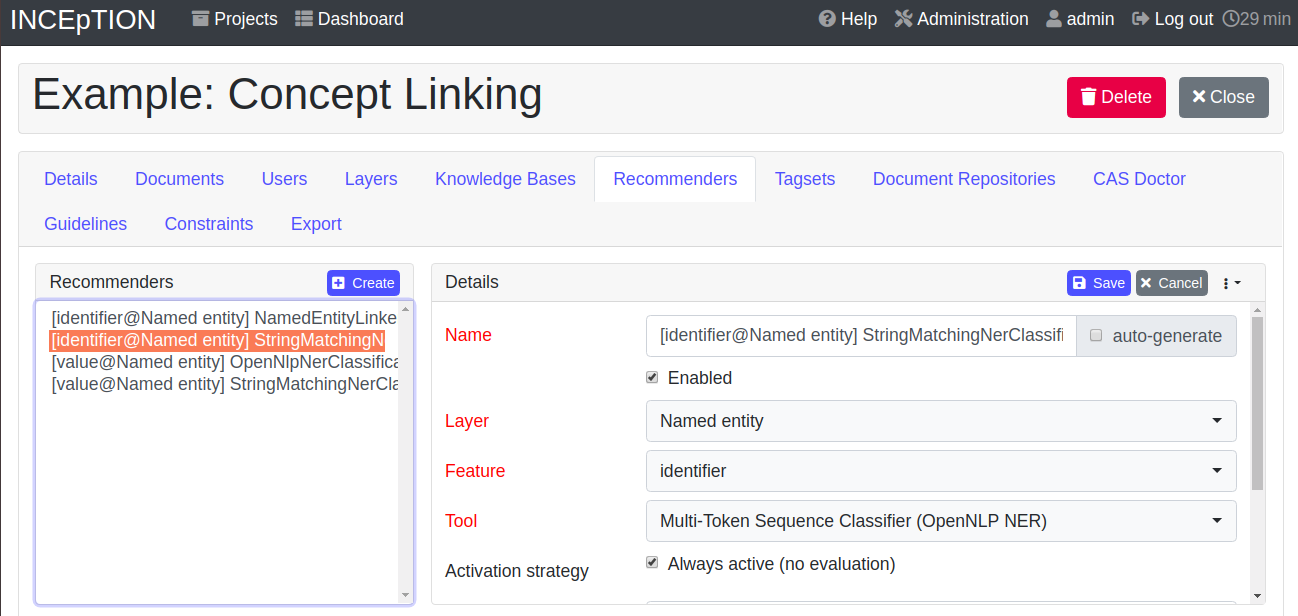
Task: Click the Cancel button in Details panel
Action: (x=1171, y=282)
